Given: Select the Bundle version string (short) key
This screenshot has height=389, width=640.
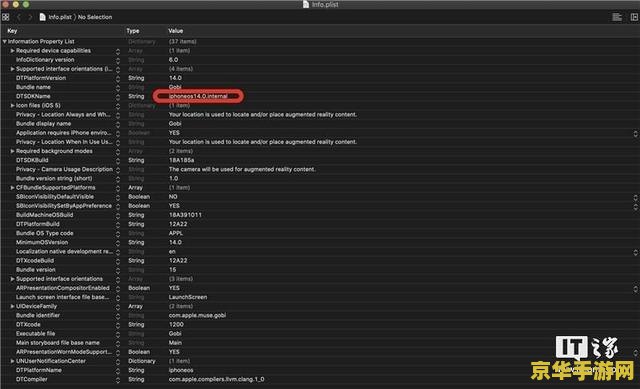Looking at the screenshot, I should click(x=54, y=178).
